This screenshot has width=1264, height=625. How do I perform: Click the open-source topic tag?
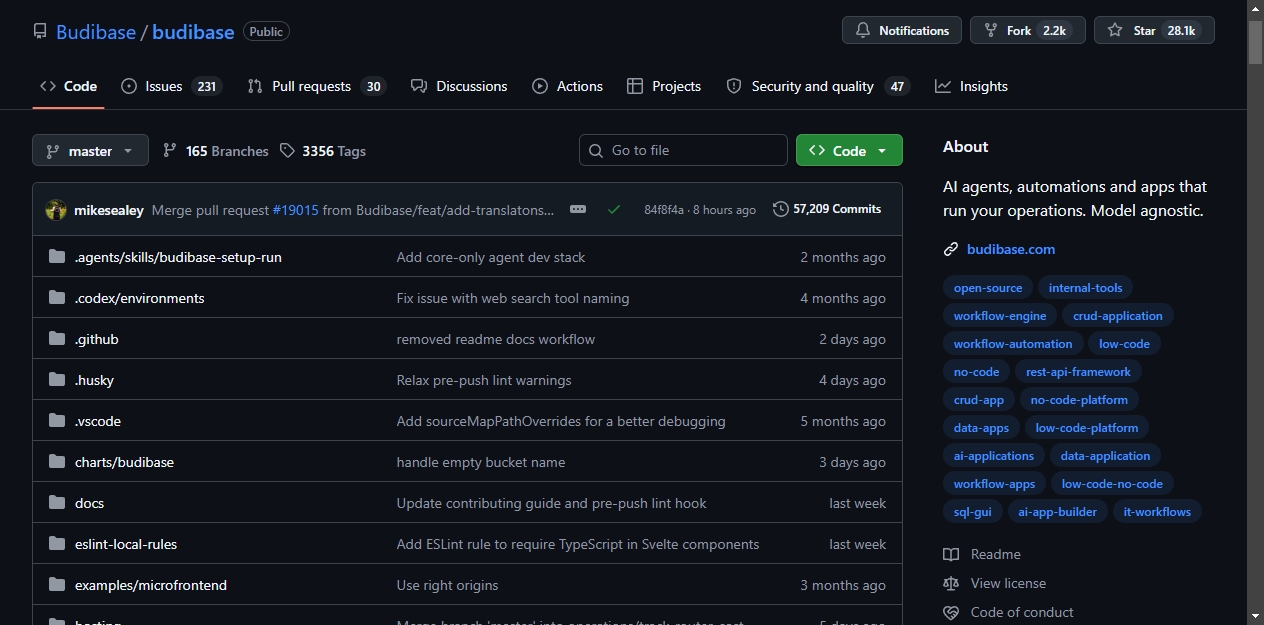[x=988, y=288]
